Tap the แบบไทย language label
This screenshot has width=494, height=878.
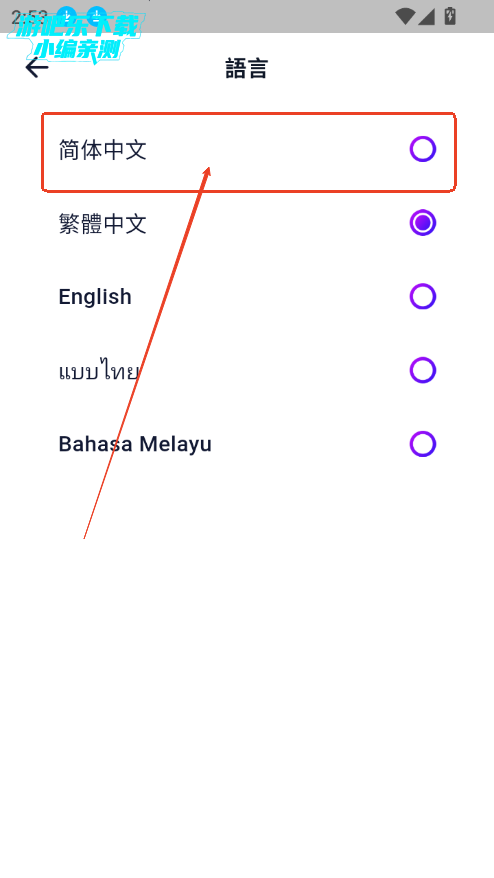(x=99, y=371)
